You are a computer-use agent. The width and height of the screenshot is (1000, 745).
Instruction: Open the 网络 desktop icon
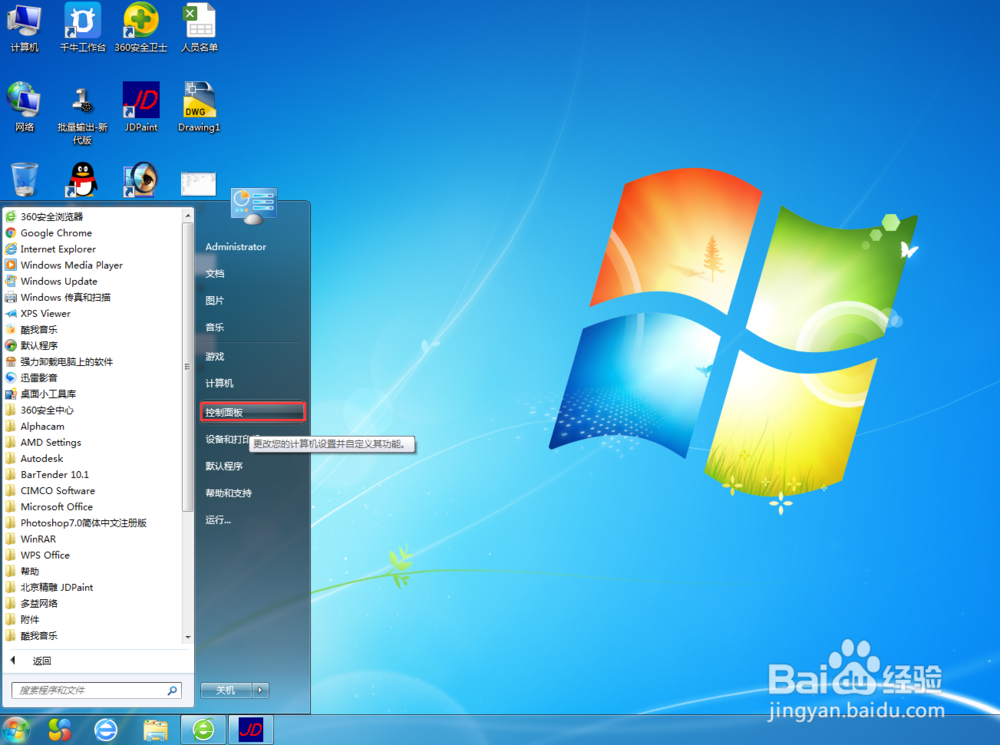tap(24, 107)
